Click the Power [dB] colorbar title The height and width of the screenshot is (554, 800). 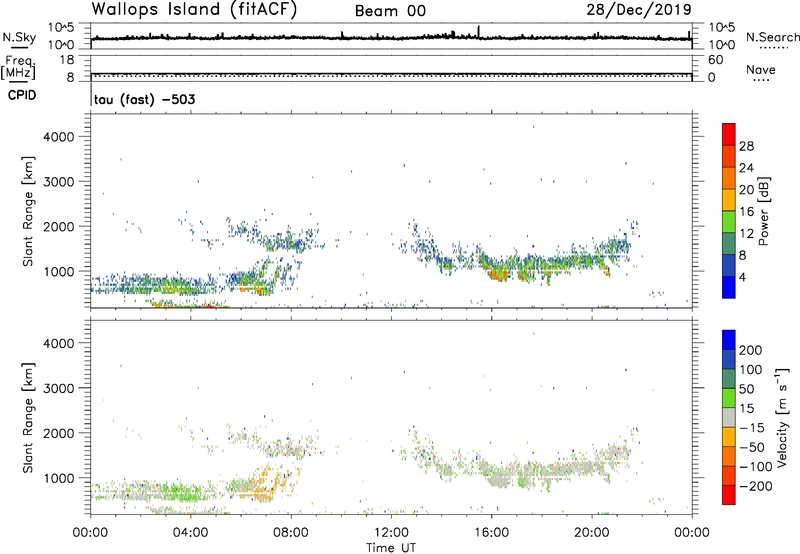coord(763,211)
